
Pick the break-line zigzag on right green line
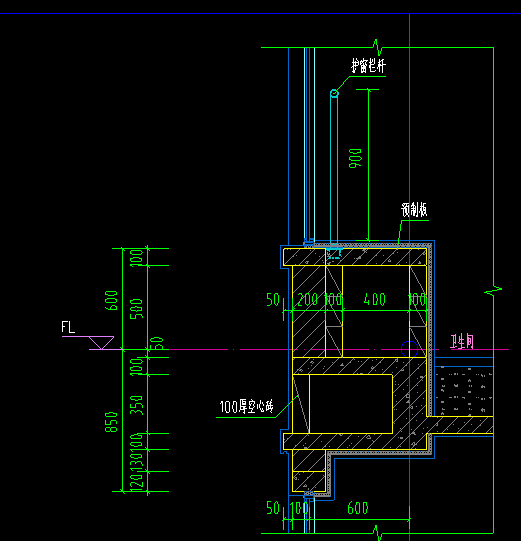pyautogui.click(x=493, y=290)
